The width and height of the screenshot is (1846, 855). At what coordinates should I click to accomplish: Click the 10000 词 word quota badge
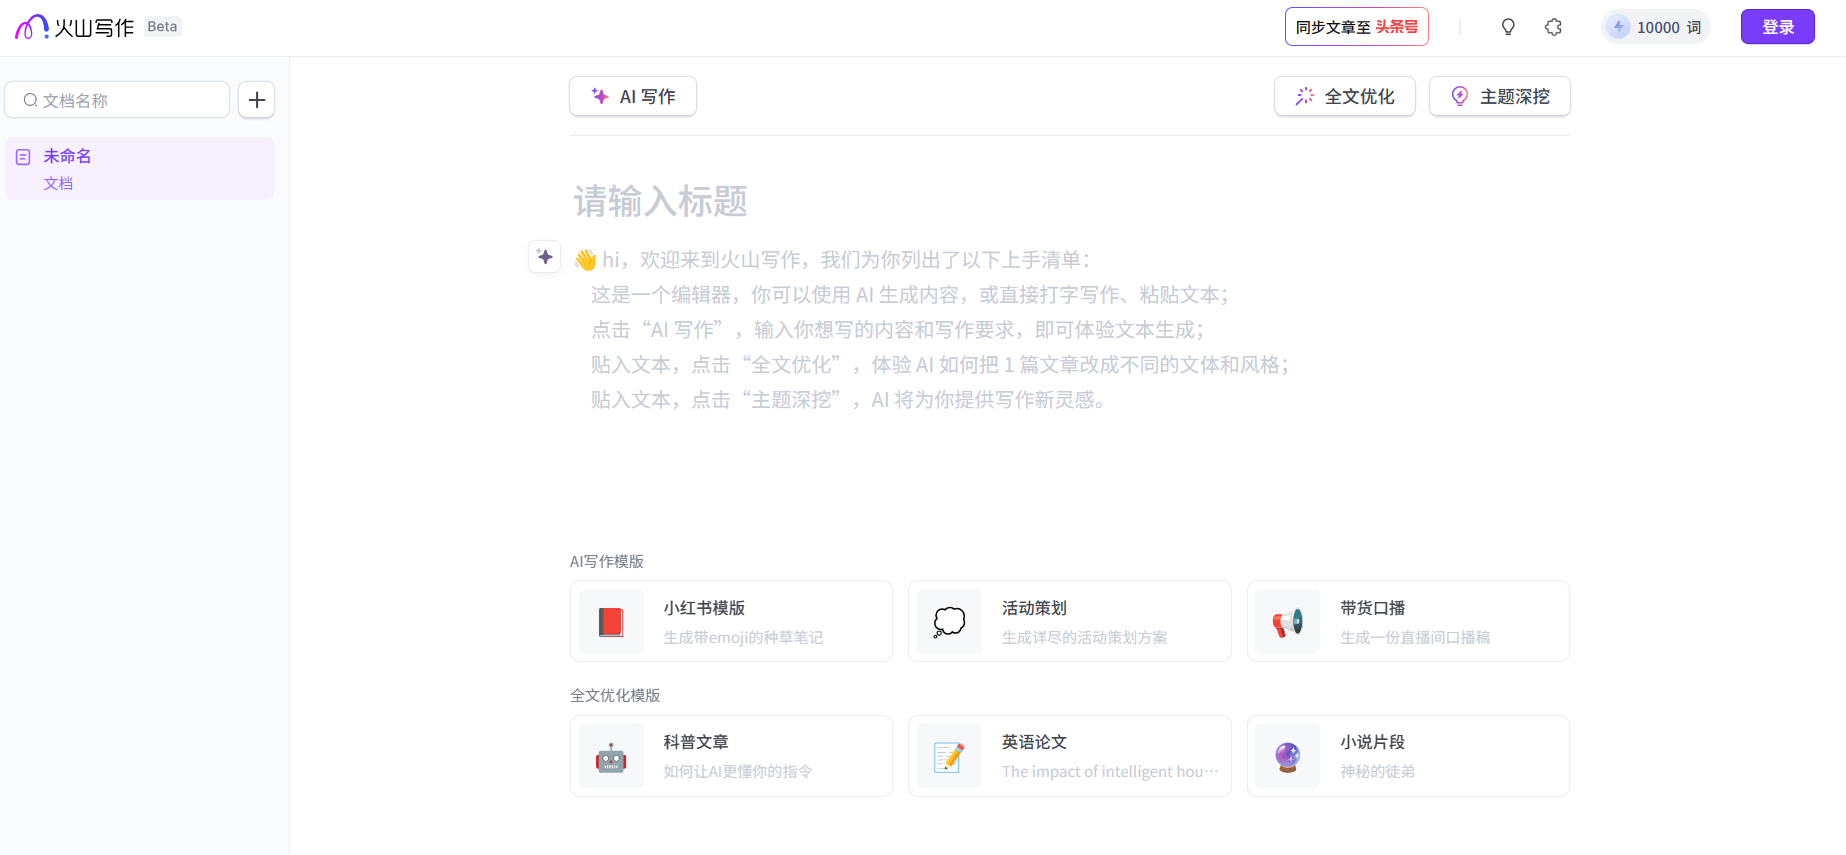click(1656, 27)
